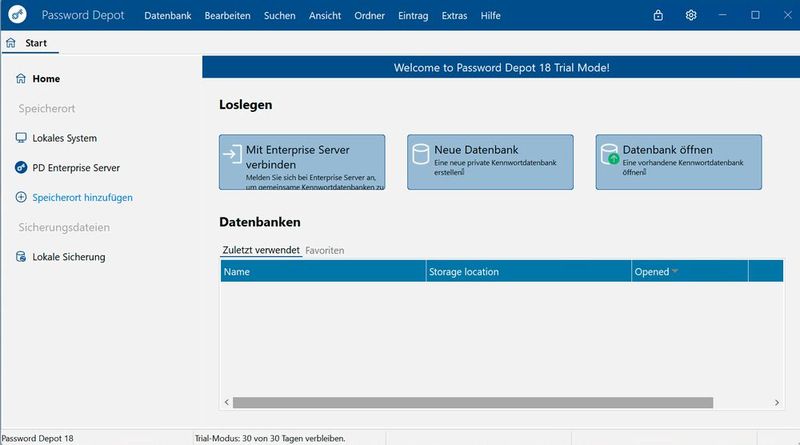Click the database icon on Datenbank öffnen tile
This screenshot has width=800, height=445.
609,154
